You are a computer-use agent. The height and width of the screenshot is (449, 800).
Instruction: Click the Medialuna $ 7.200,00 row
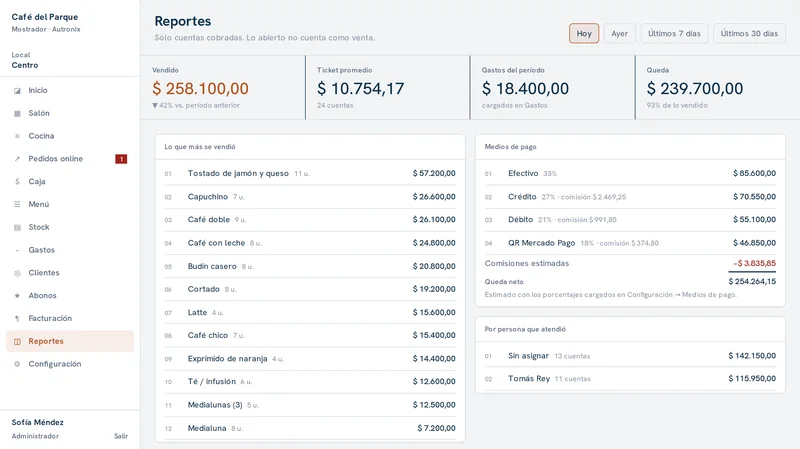(310, 428)
